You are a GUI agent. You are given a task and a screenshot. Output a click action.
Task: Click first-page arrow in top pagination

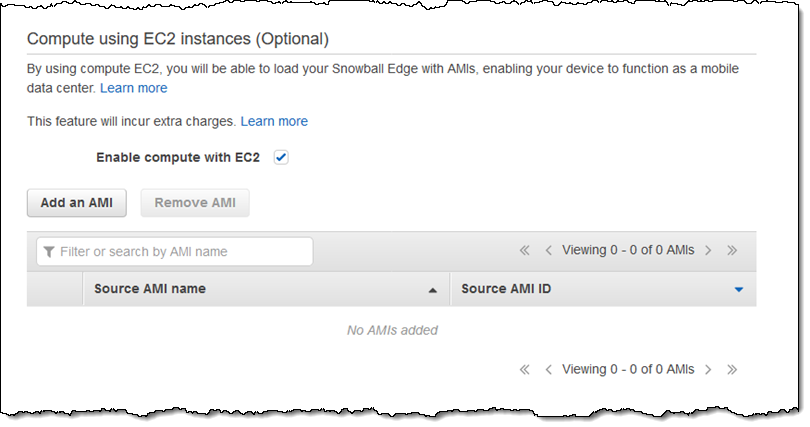tap(525, 250)
